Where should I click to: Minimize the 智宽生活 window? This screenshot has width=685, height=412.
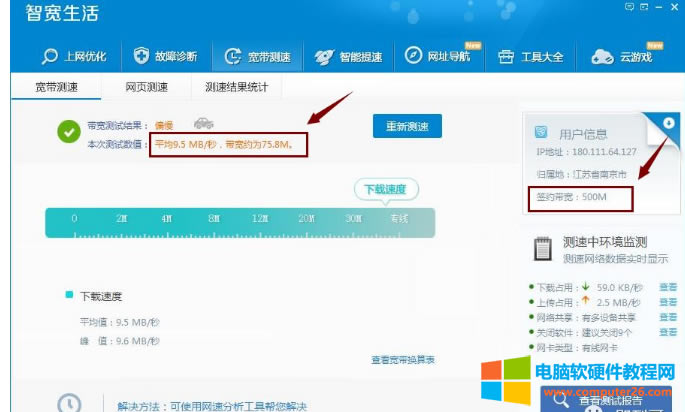[659, 7]
